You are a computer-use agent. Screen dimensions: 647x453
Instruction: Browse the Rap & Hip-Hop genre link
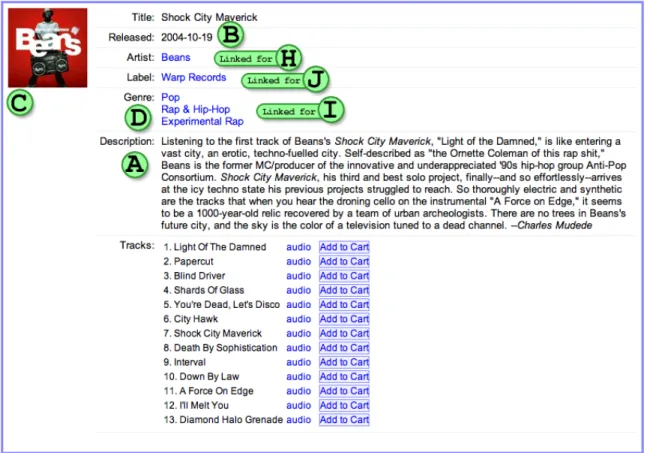pyautogui.click(x=196, y=109)
